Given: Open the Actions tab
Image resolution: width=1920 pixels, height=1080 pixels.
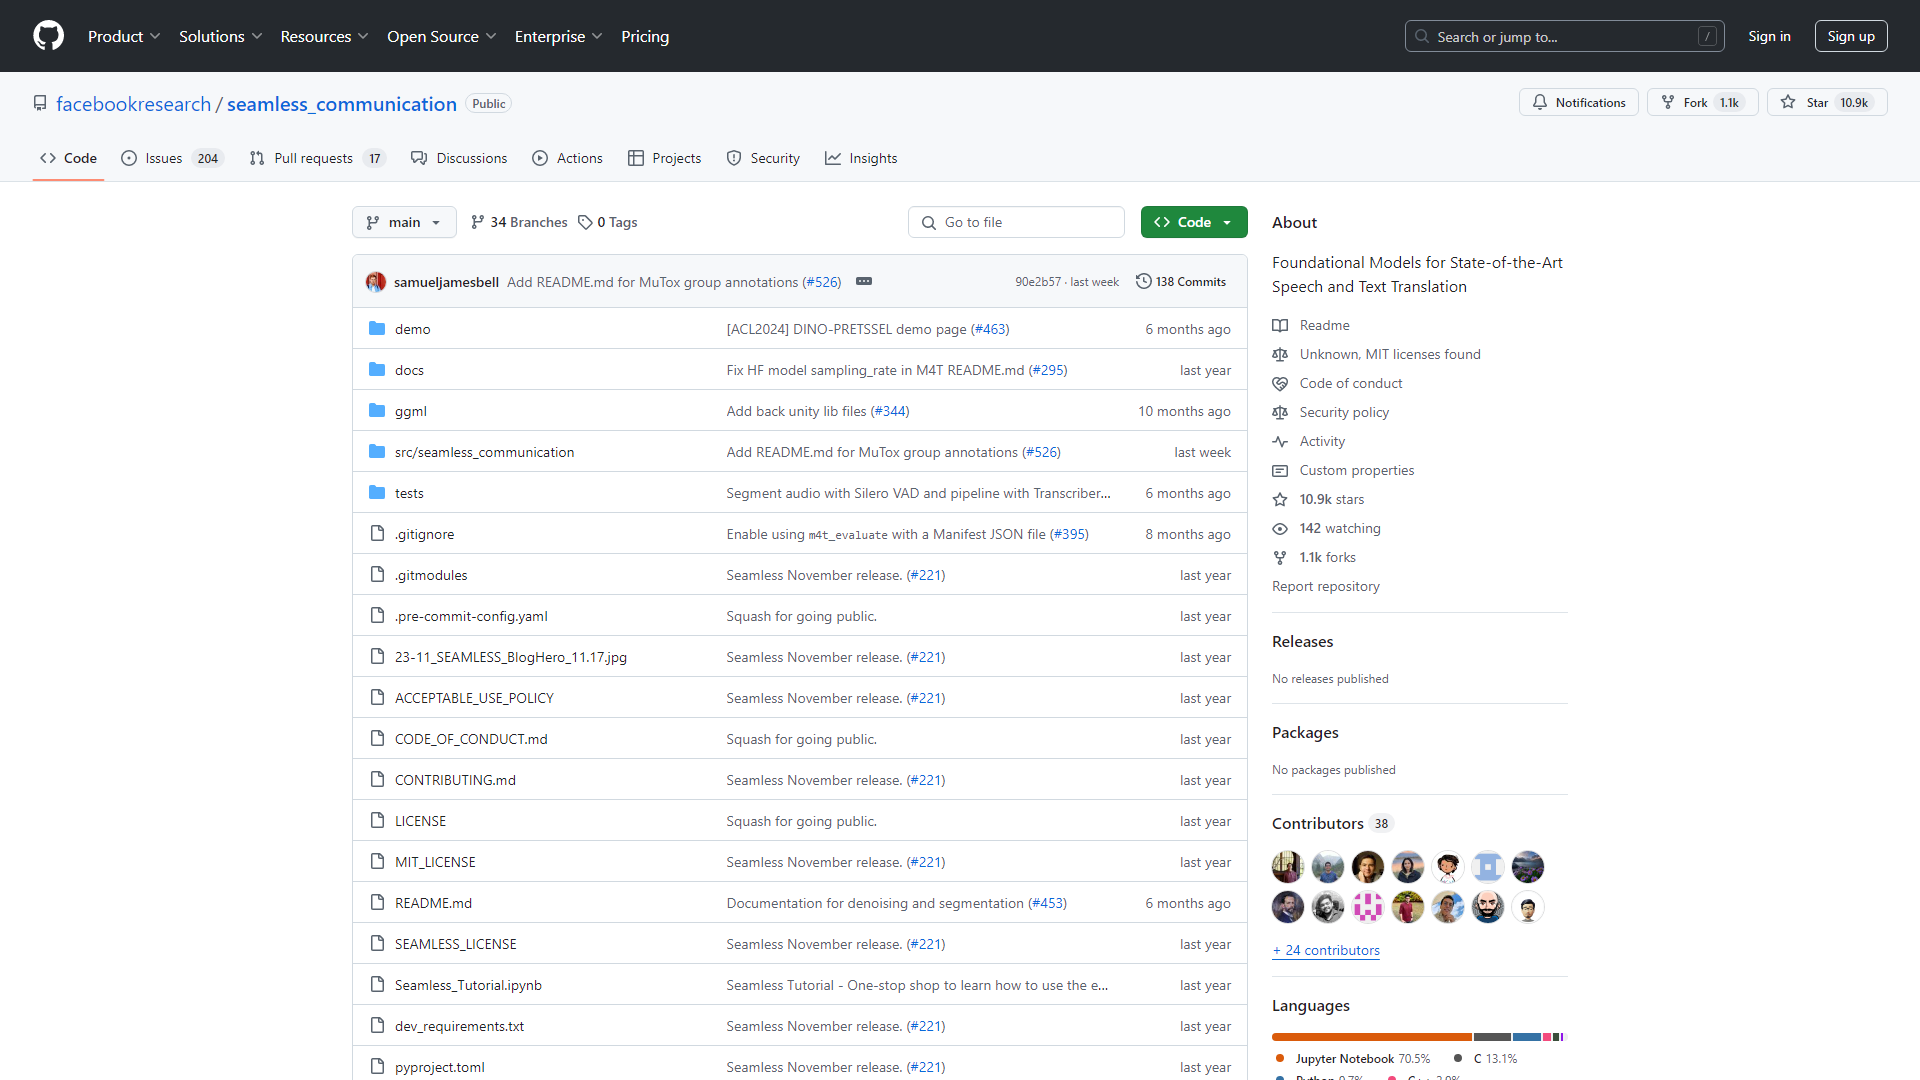Looking at the screenshot, I should 578,158.
